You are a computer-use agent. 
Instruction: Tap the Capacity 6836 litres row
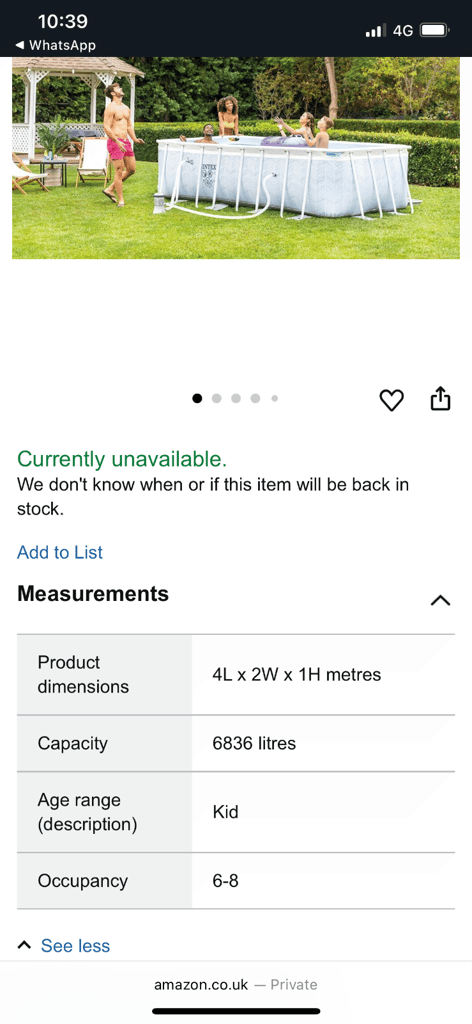point(236,743)
